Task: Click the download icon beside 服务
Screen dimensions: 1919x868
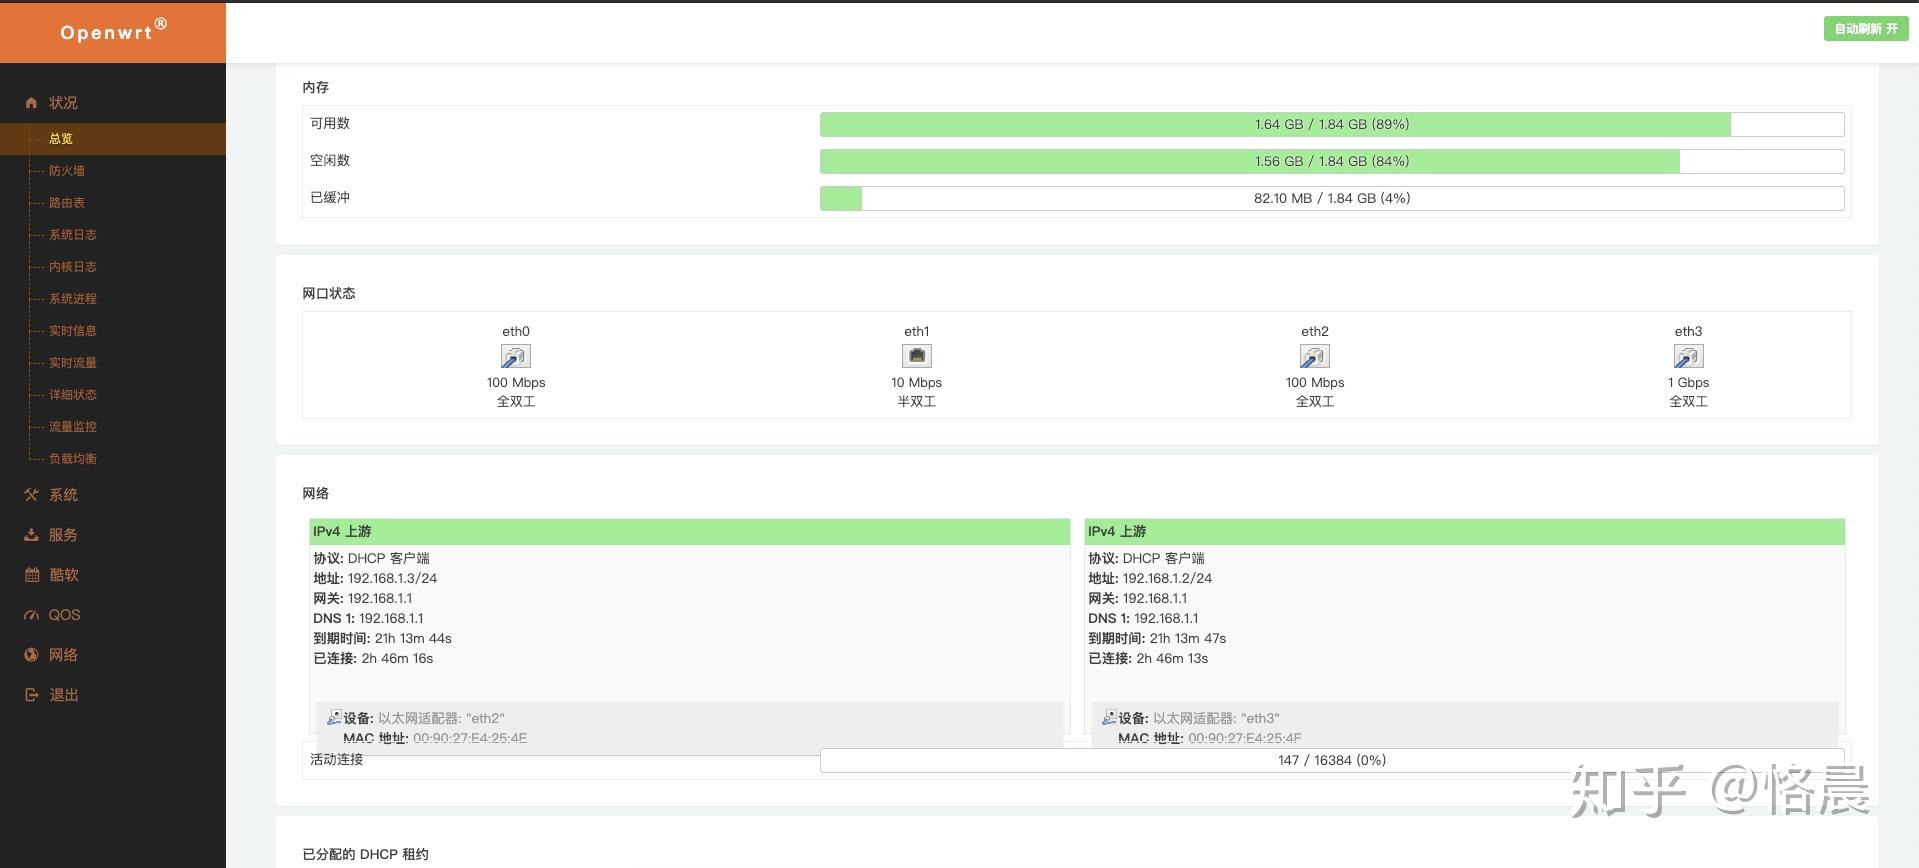Action: pos(31,535)
